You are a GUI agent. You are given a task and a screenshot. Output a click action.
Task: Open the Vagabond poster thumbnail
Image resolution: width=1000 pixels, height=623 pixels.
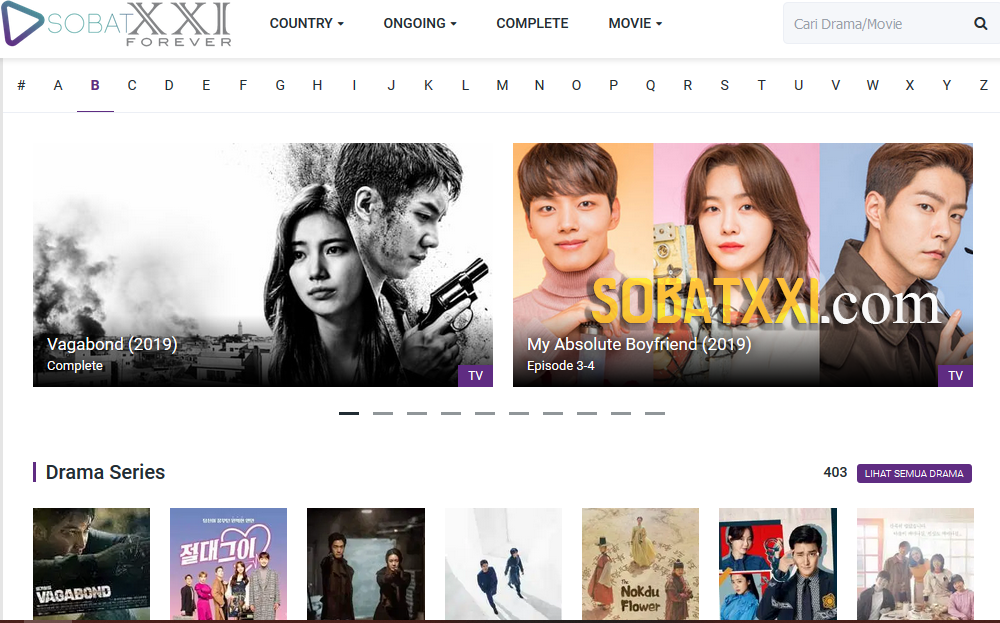(x=91, y=564)
